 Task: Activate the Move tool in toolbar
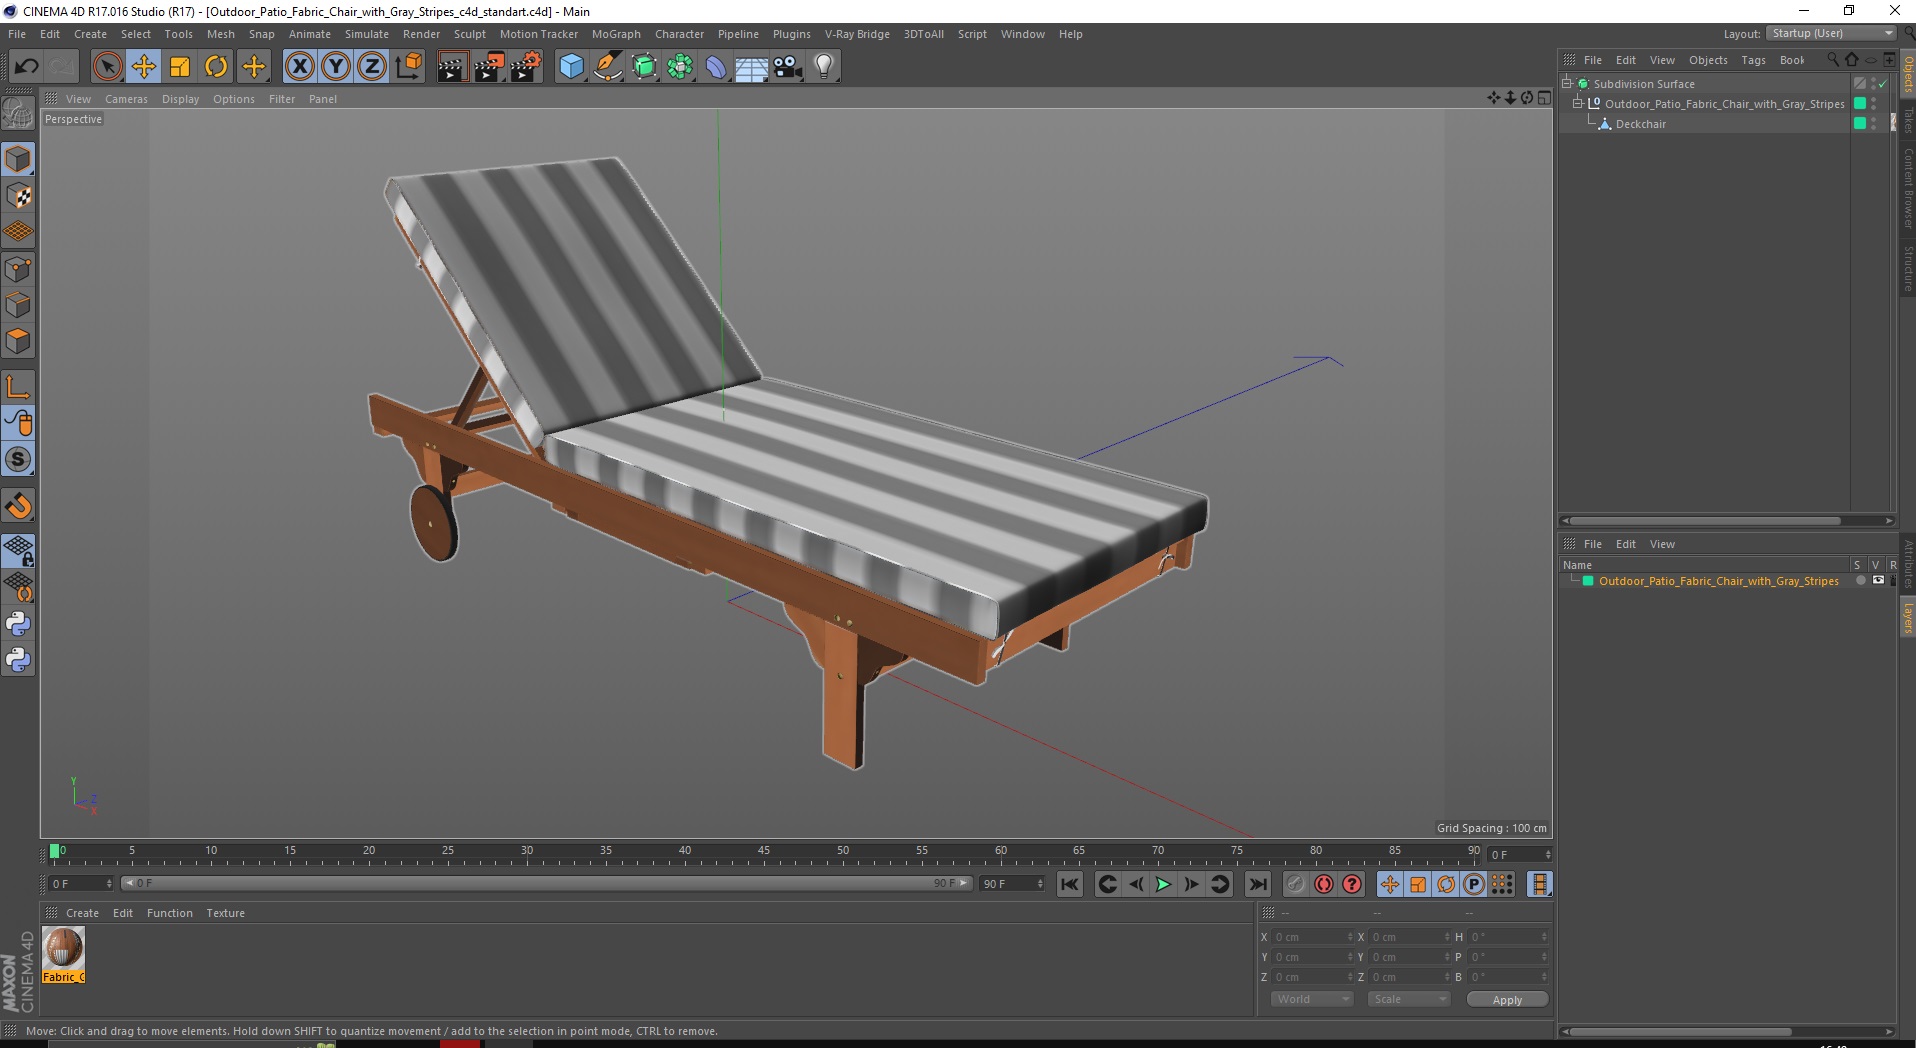tap(144, 67)
